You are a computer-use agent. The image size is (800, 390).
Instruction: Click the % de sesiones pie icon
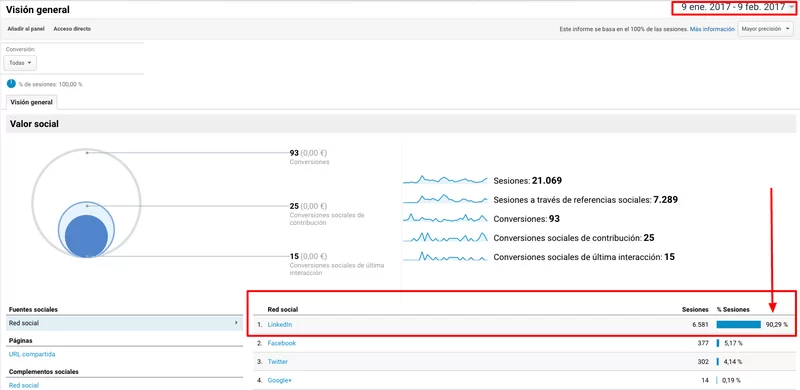coord(11,84)
